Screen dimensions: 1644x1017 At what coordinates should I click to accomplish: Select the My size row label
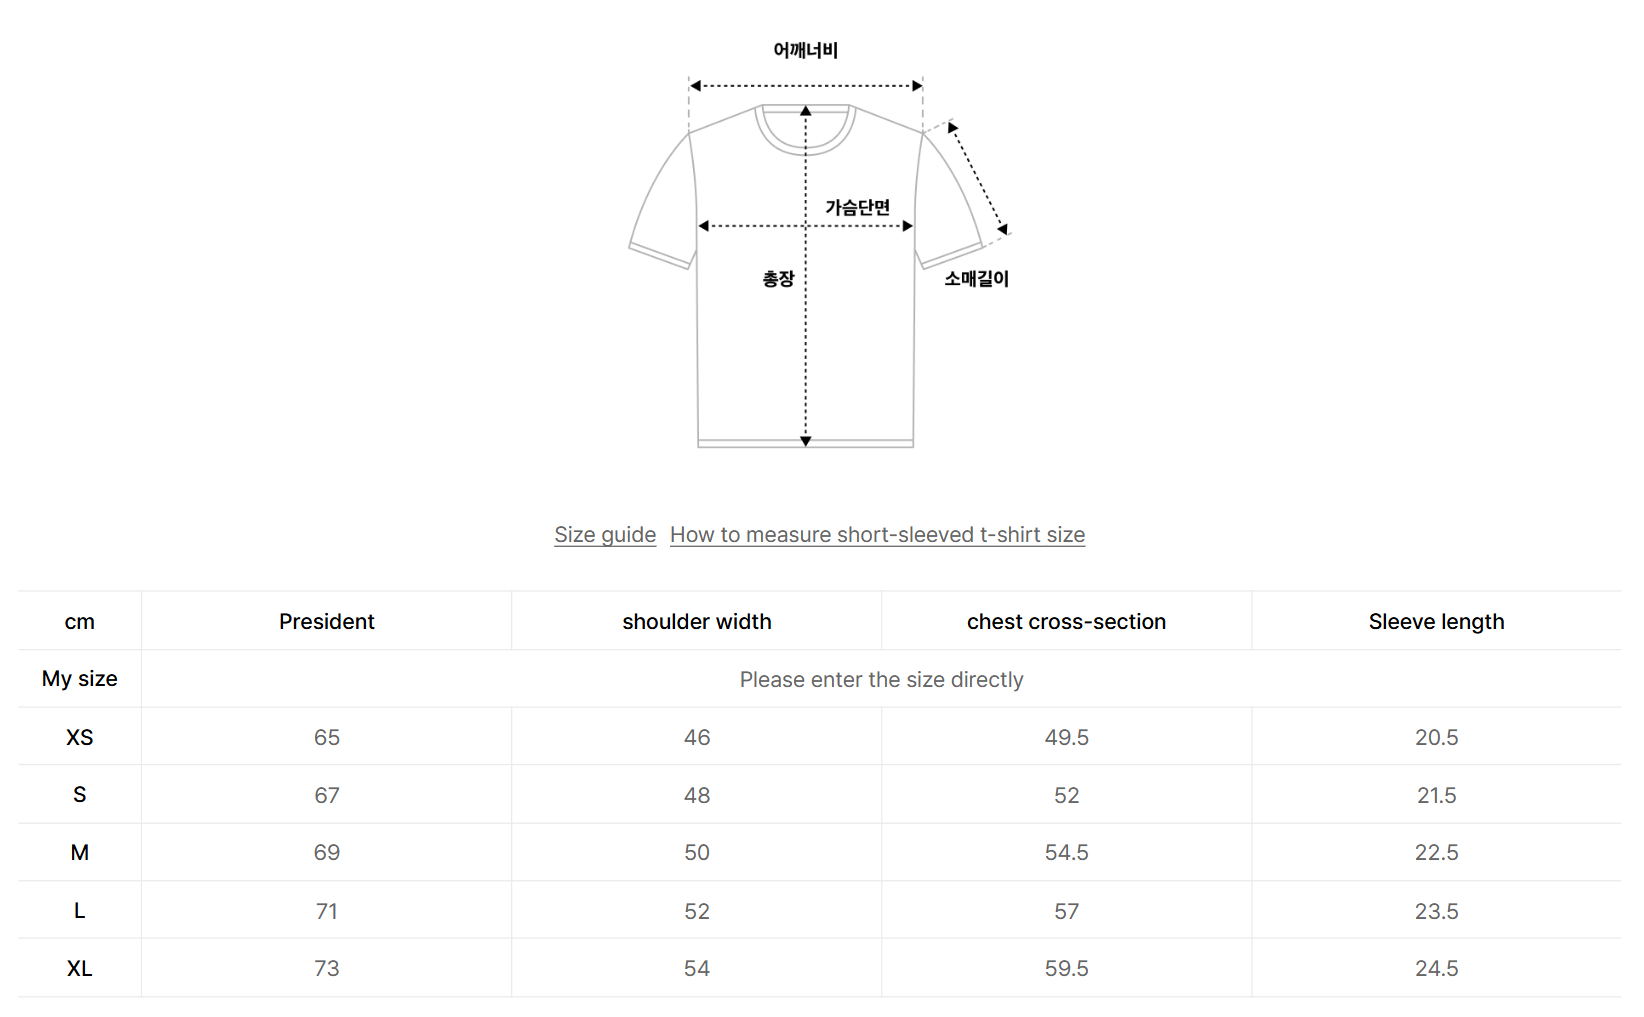[x=80, y=679]
